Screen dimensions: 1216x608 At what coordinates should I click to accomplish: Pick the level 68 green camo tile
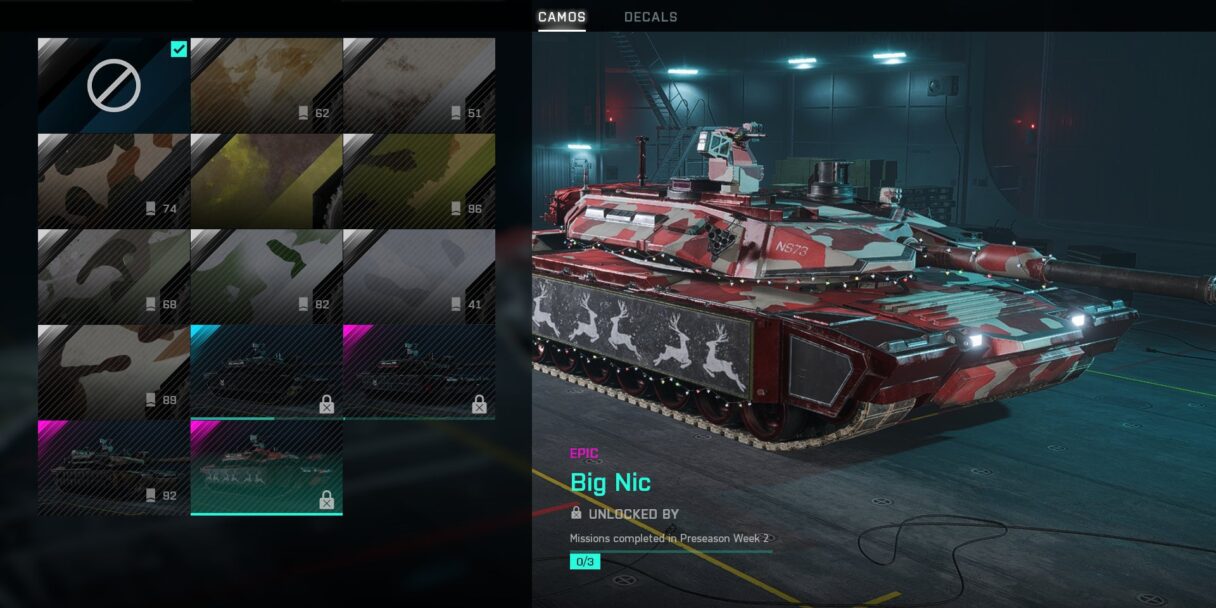pos(113,276)
